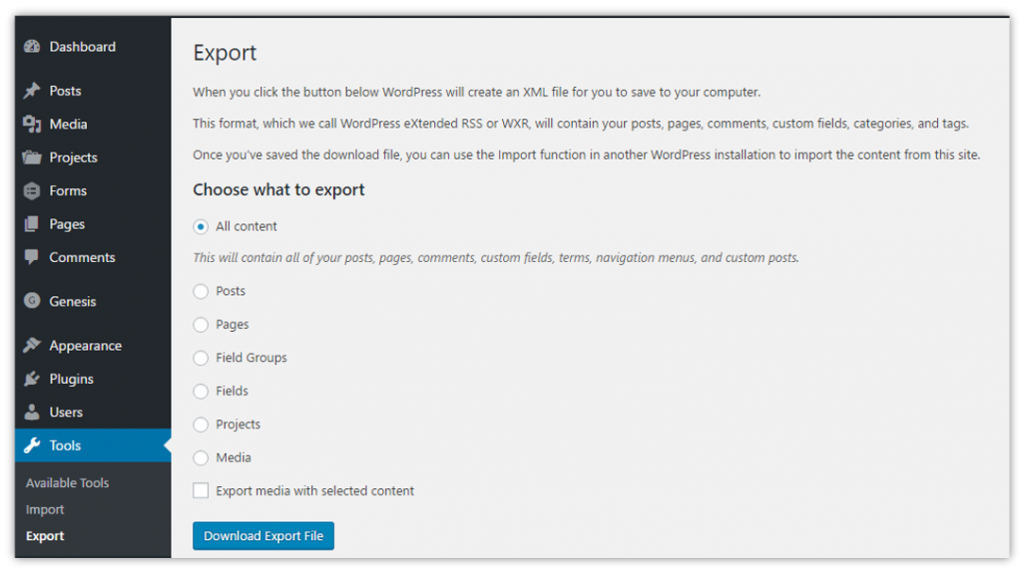Select the Tools menu item
1024x575 pixels.
93,446
